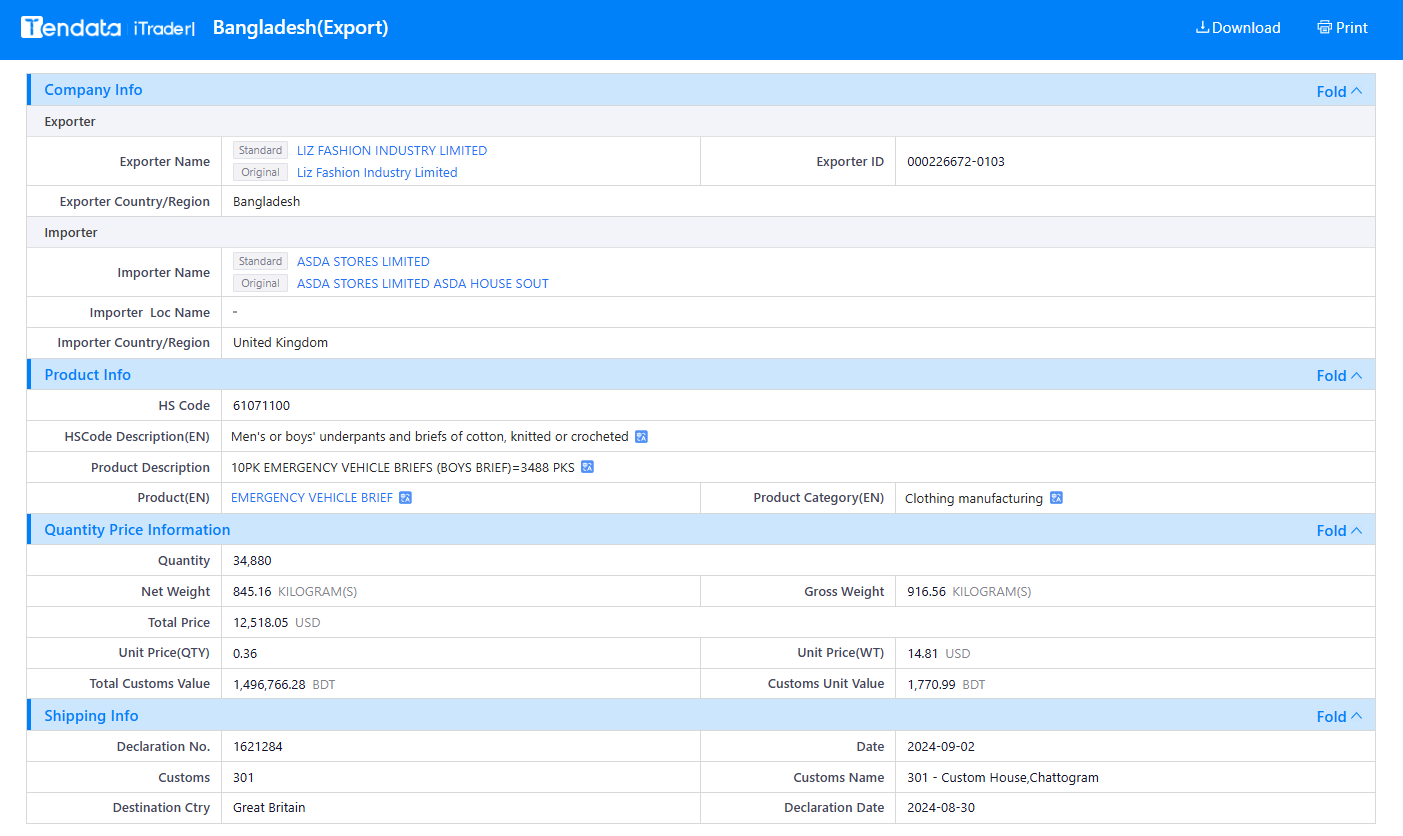
Task: Click the Shipping Info section heading
Action: pos(91,716)
